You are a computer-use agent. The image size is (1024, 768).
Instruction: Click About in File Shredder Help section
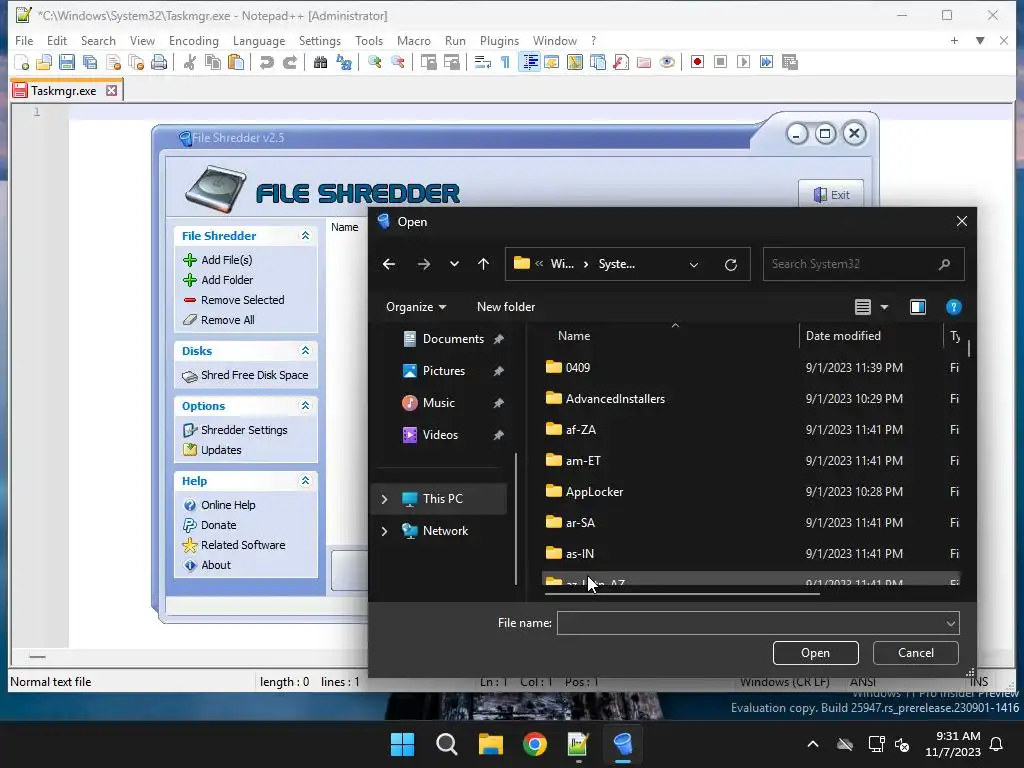click(216, 565)
